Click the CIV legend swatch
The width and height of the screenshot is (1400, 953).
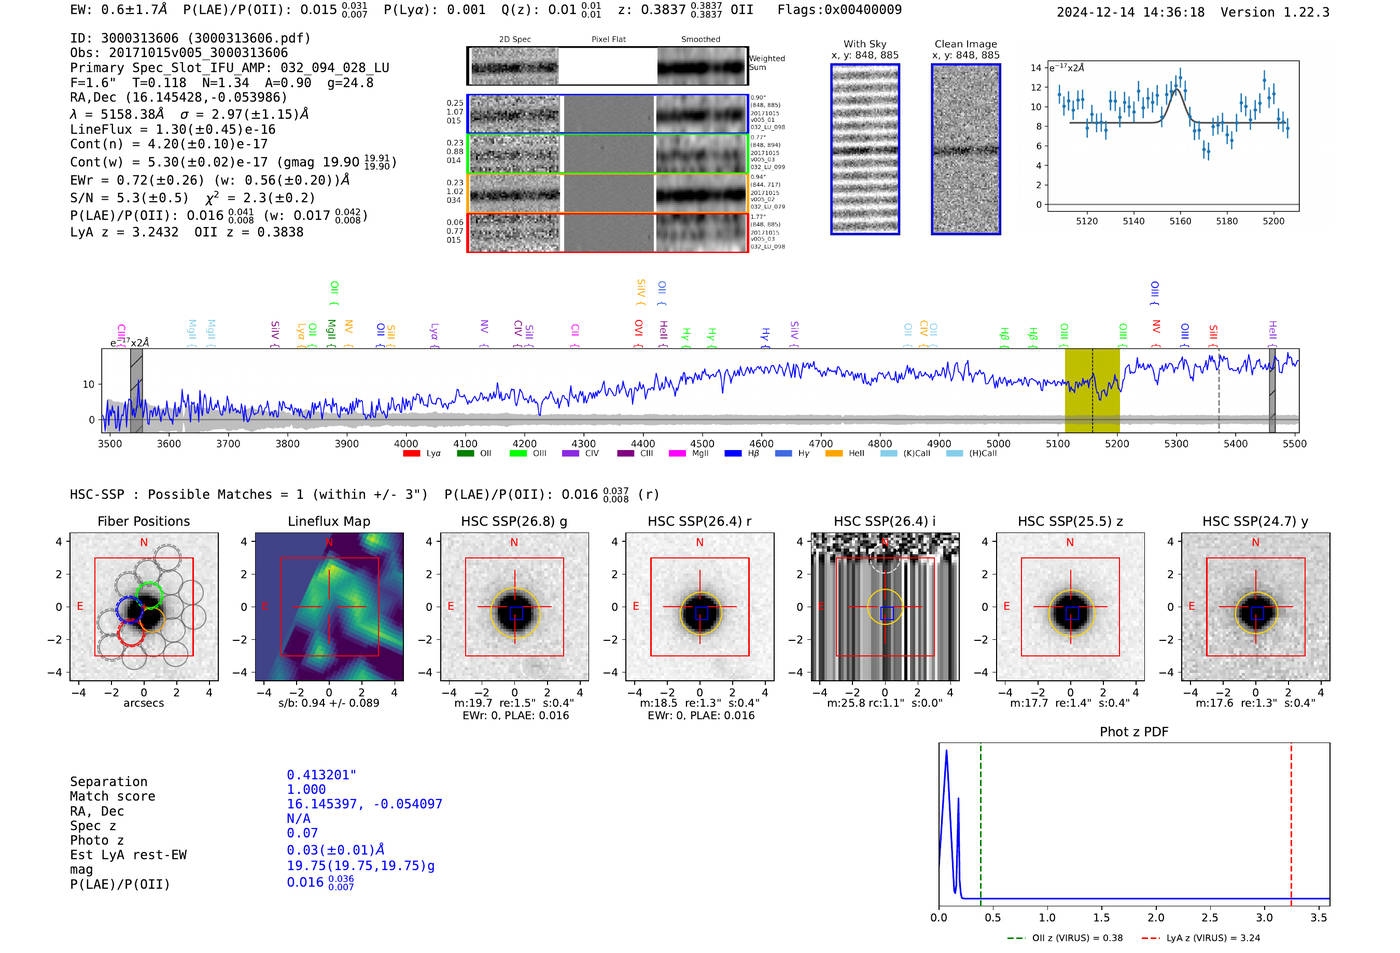(571, 453)
